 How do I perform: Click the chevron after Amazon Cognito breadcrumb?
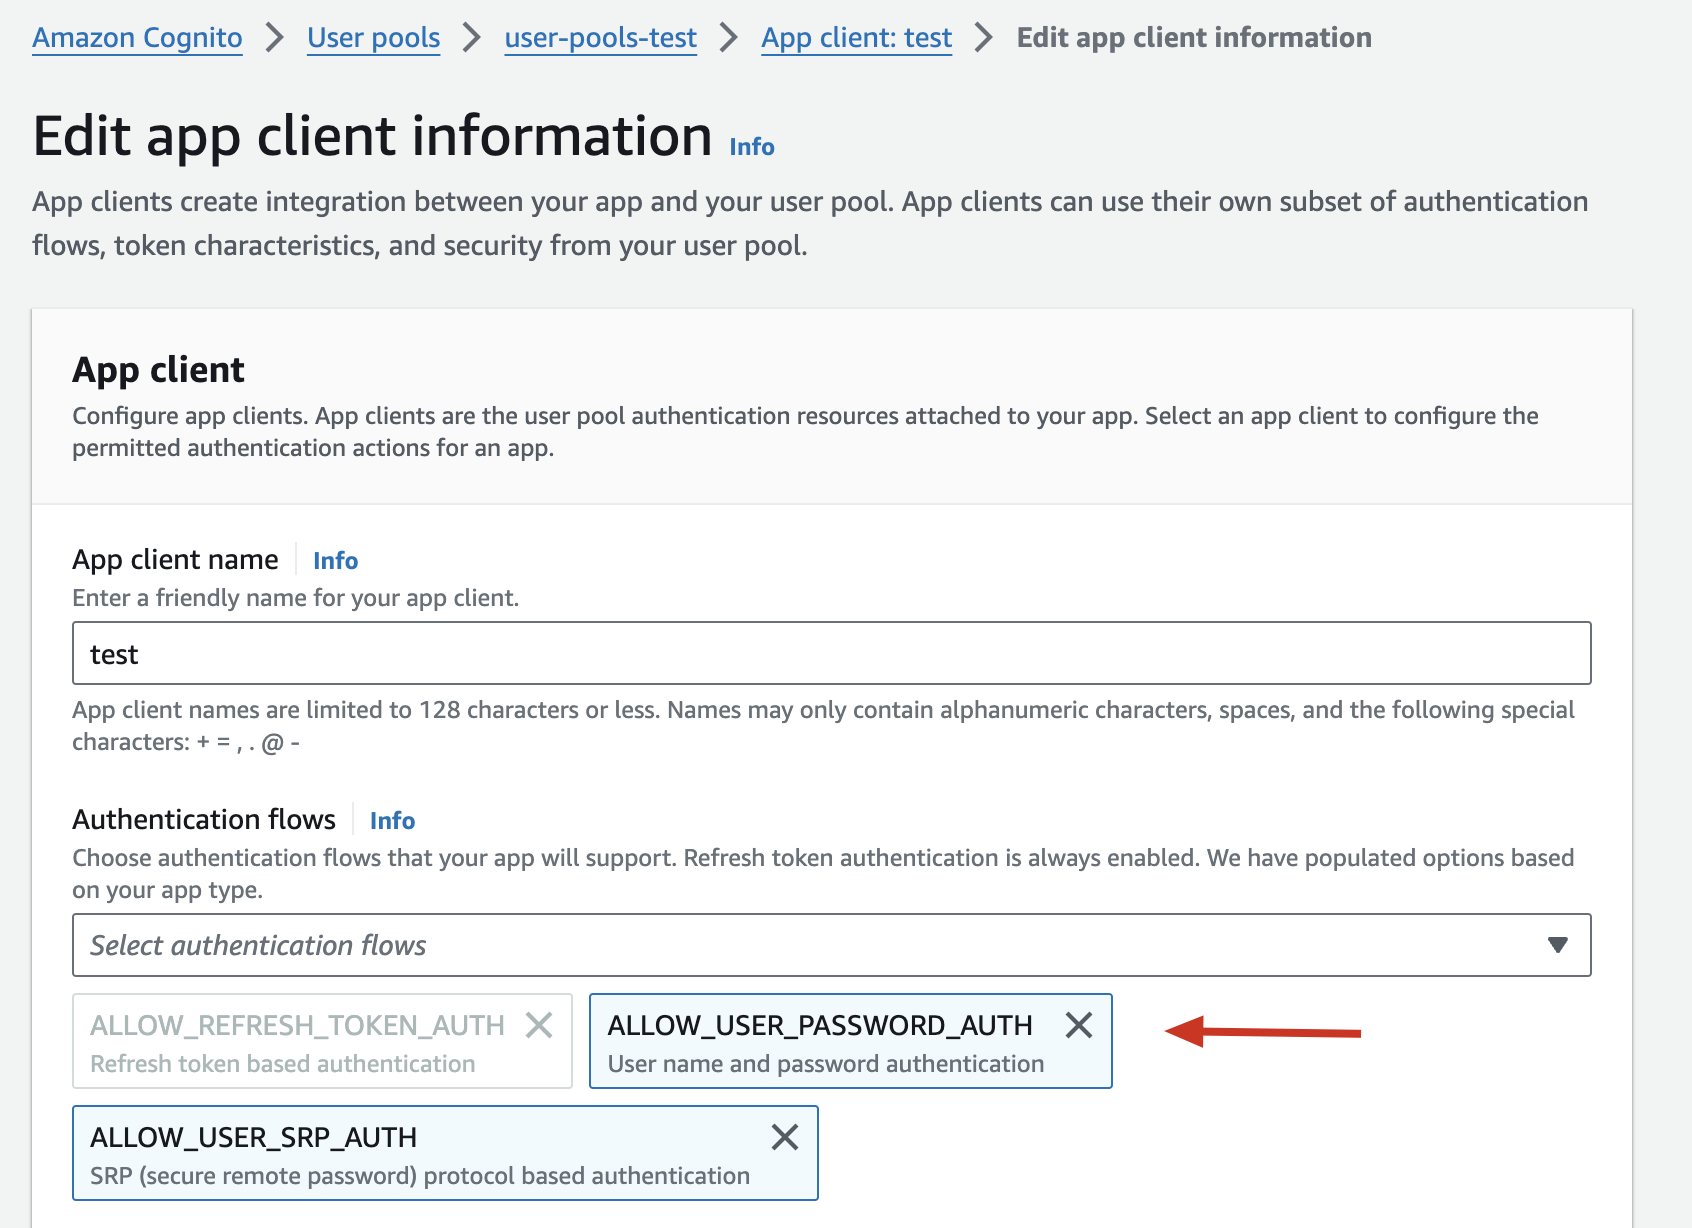click(274, 38)
